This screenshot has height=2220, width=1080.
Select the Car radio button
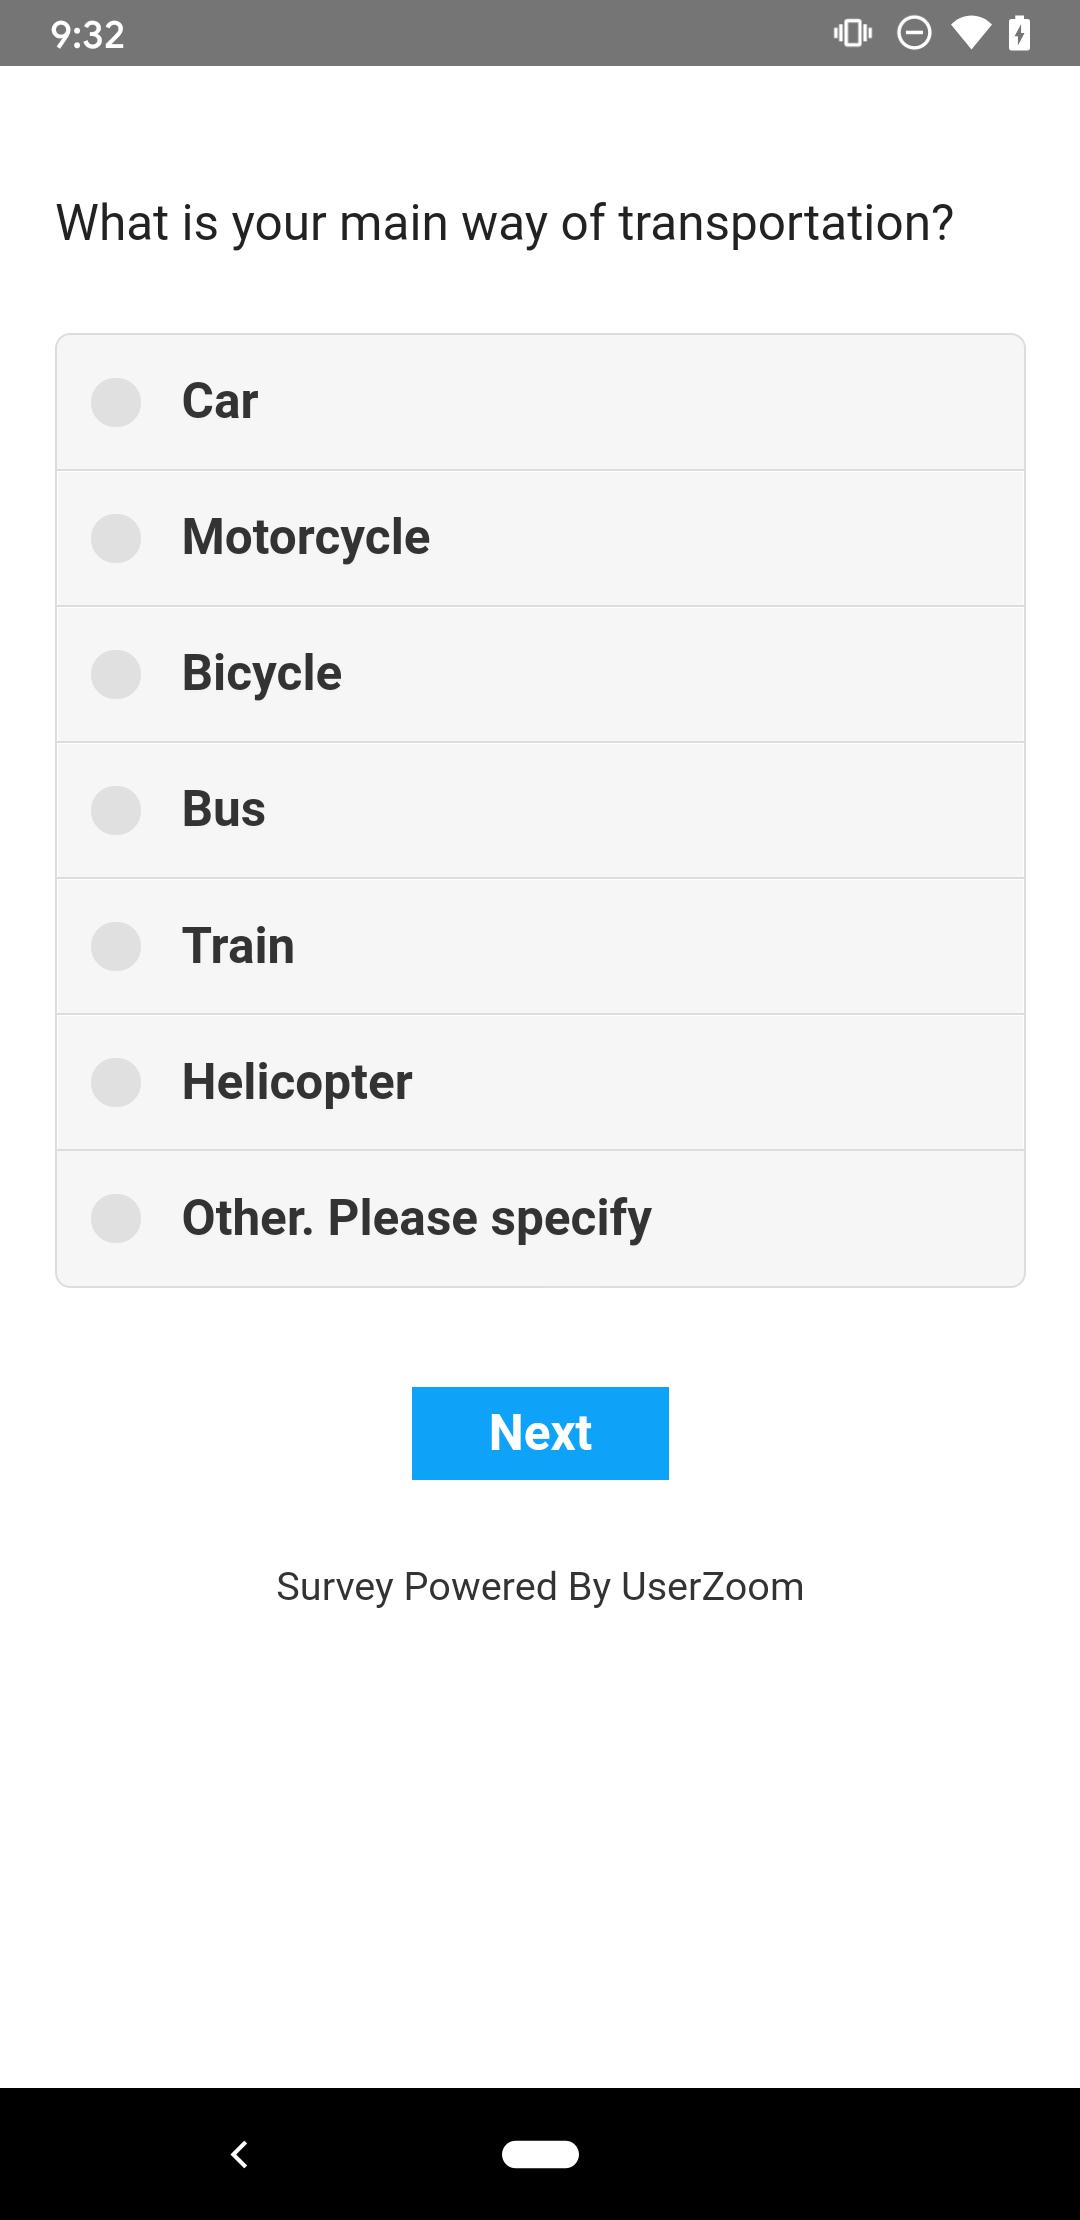click(116, 402)
